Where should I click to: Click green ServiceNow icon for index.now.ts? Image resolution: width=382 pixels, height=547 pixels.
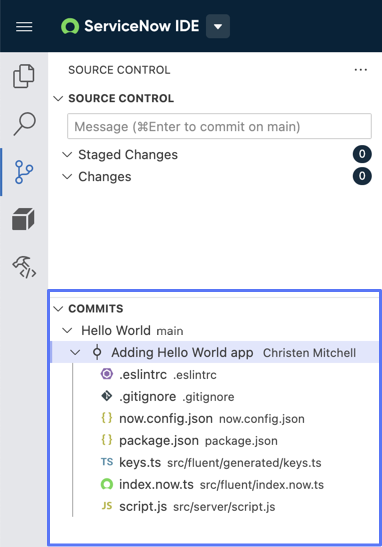(107, 484)
